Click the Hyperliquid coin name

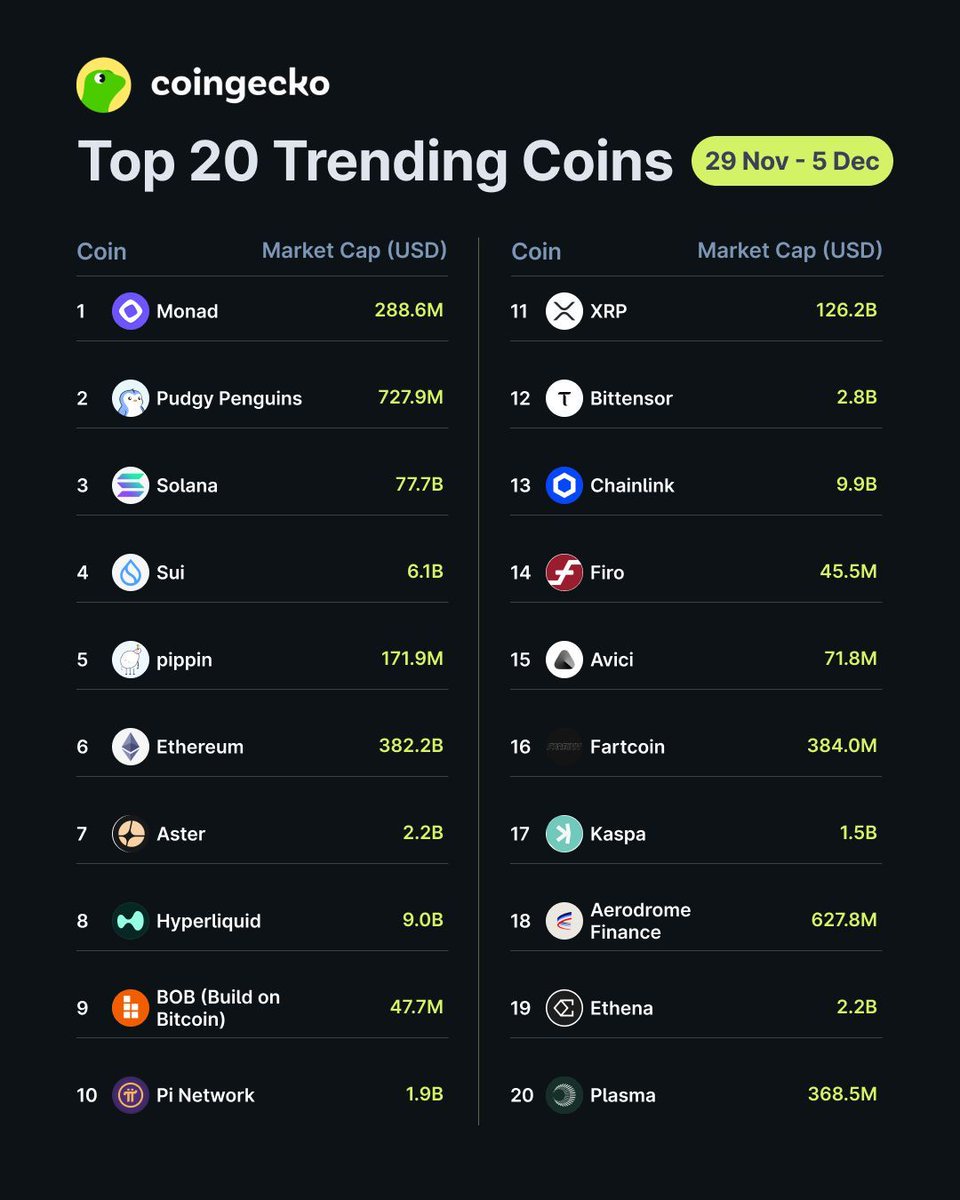point(208,921)
